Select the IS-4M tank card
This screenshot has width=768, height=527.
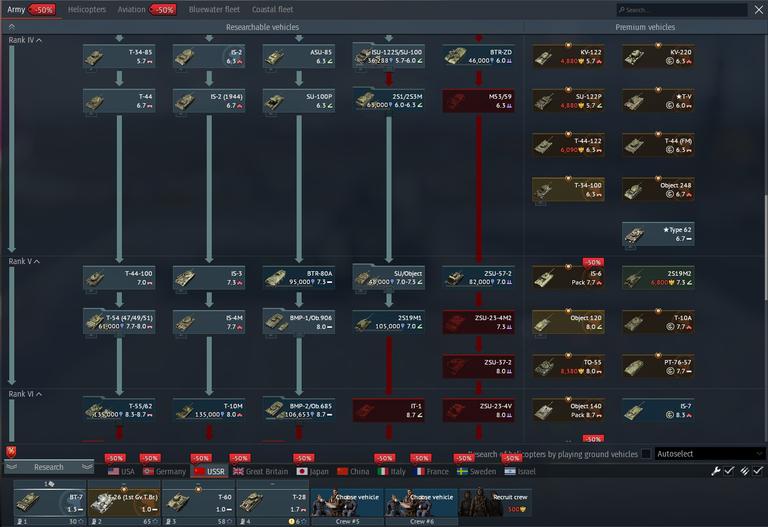tap(209, 322)
